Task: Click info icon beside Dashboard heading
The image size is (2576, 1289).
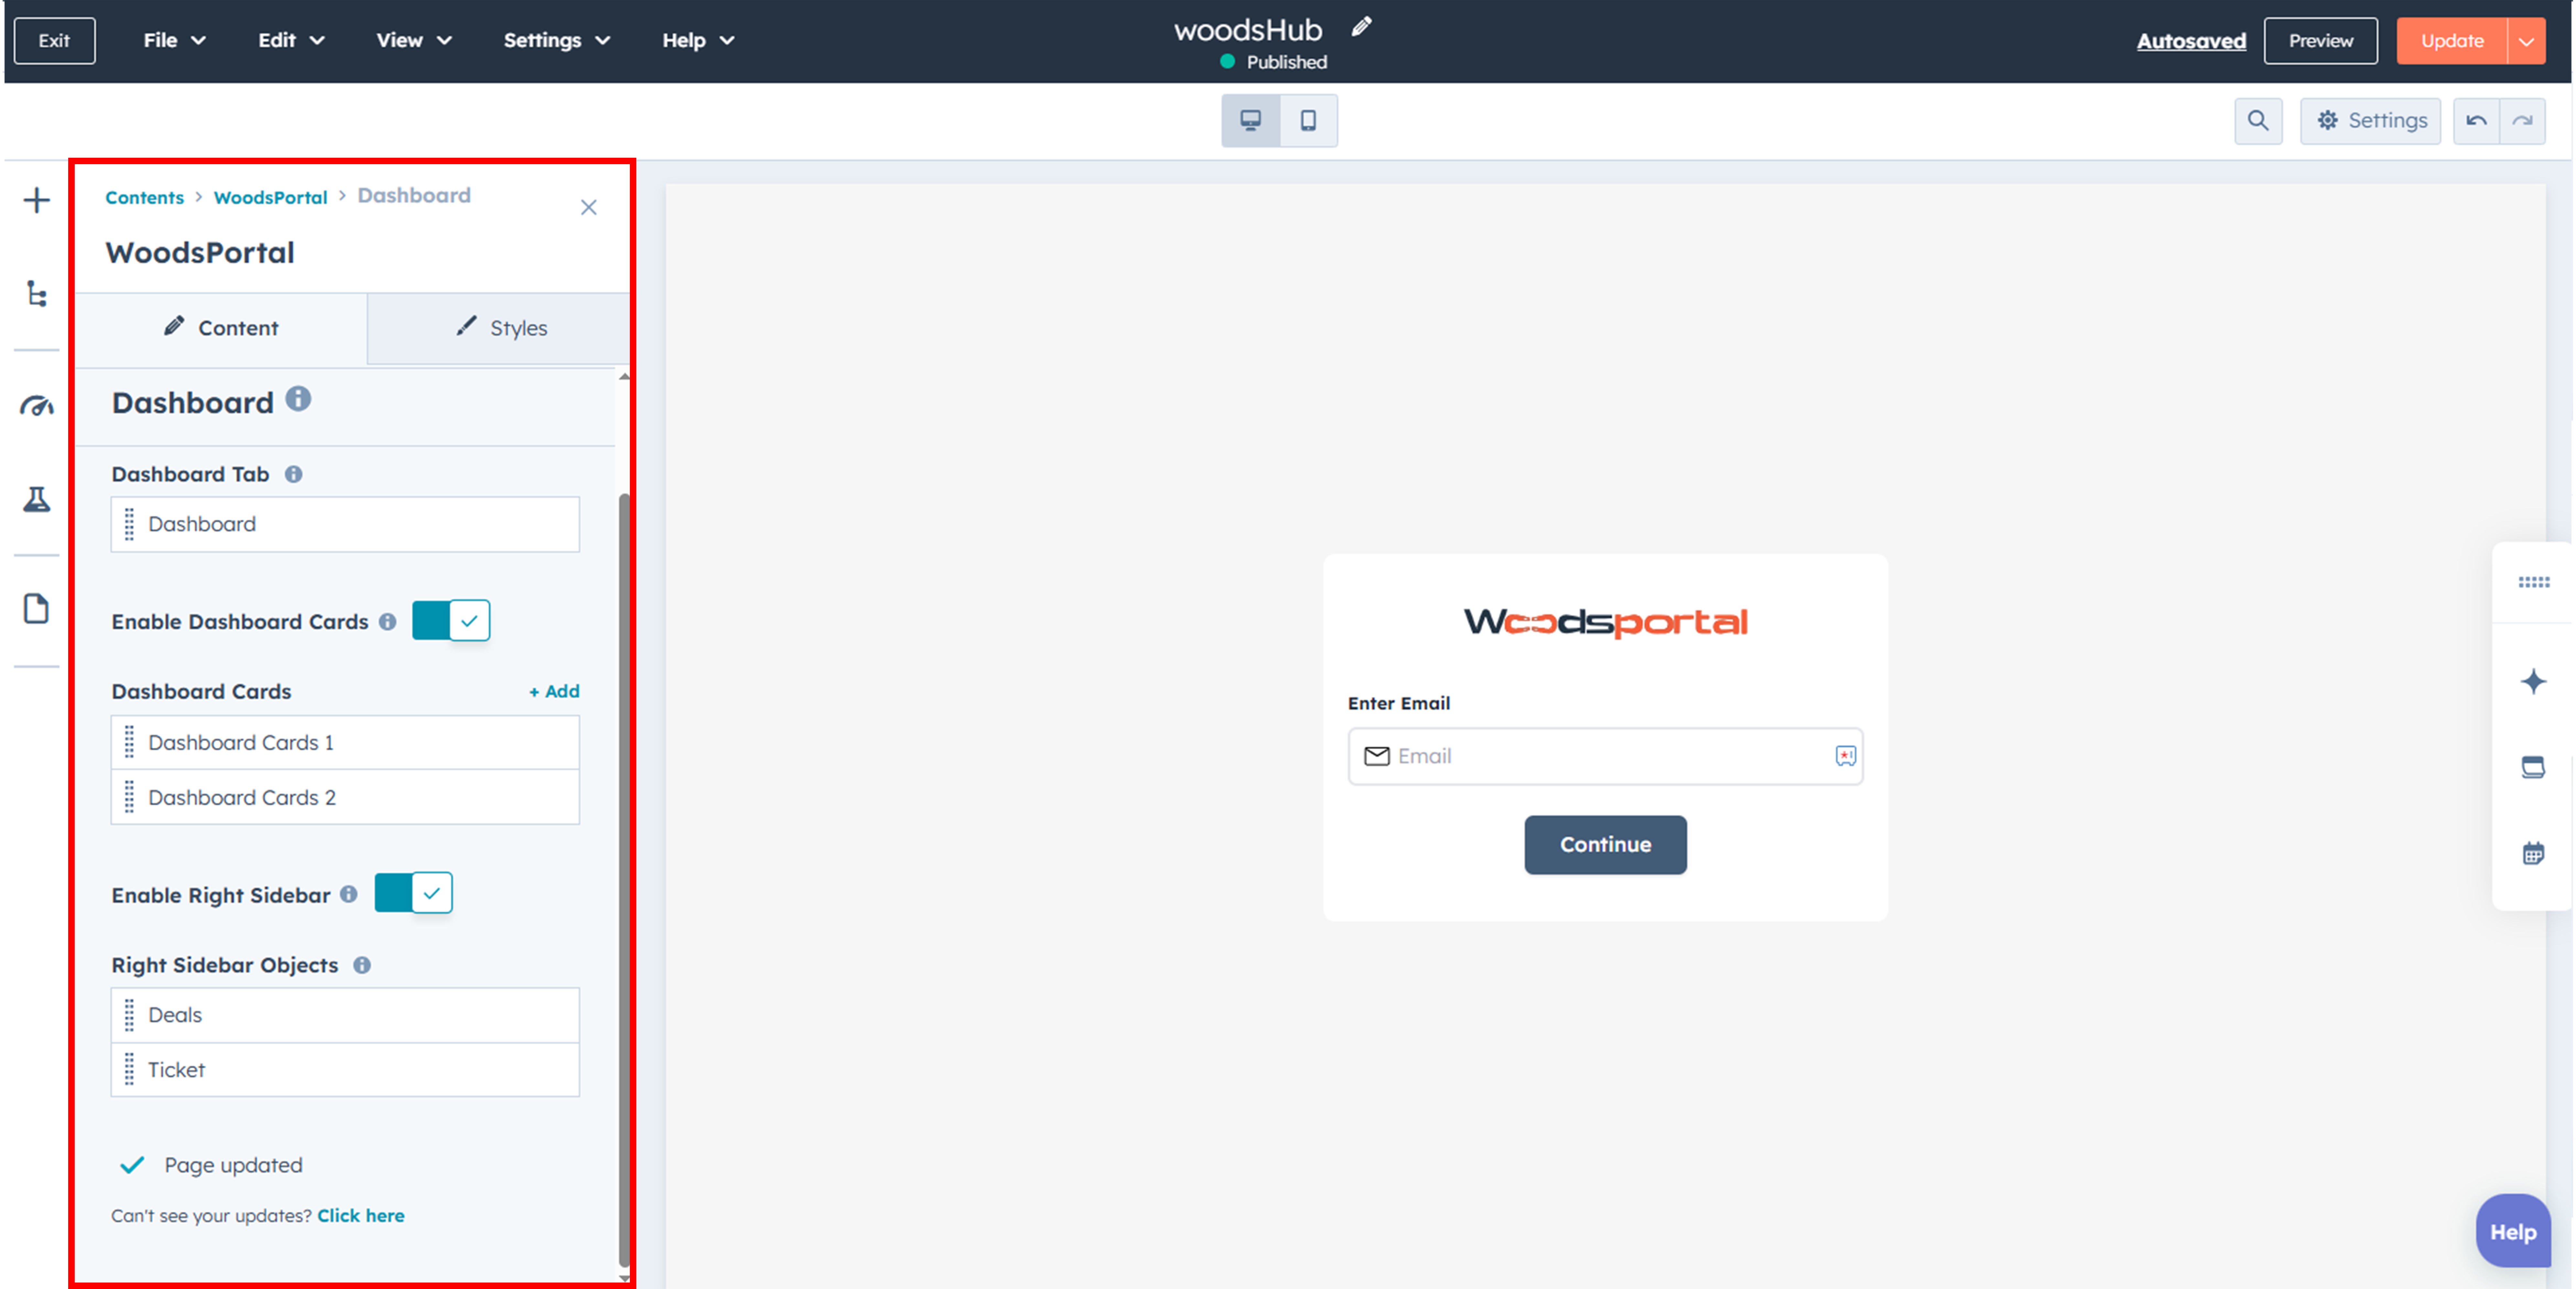Action: (x=298, y=399)
